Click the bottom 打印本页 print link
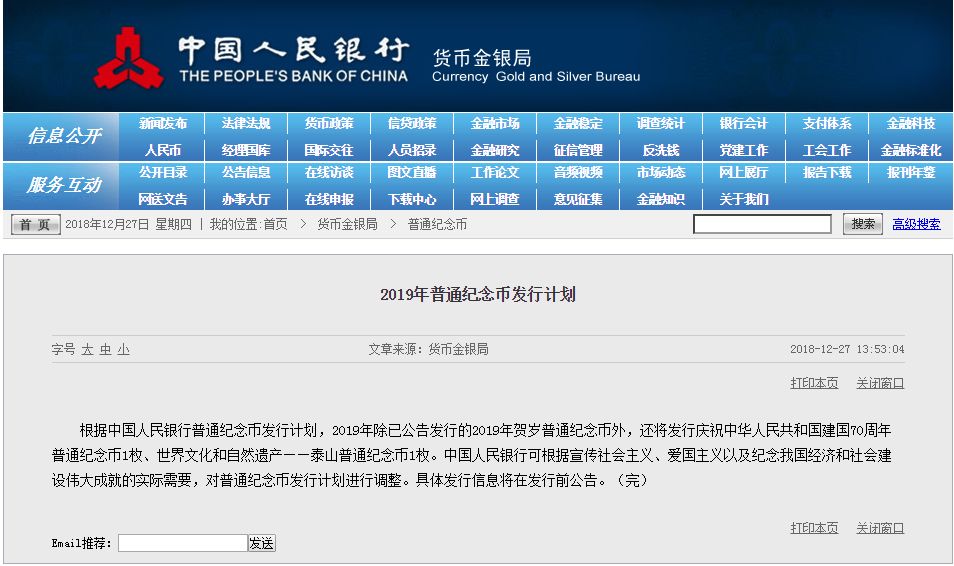This screenshot has height=566, width=954. point(814,528)
